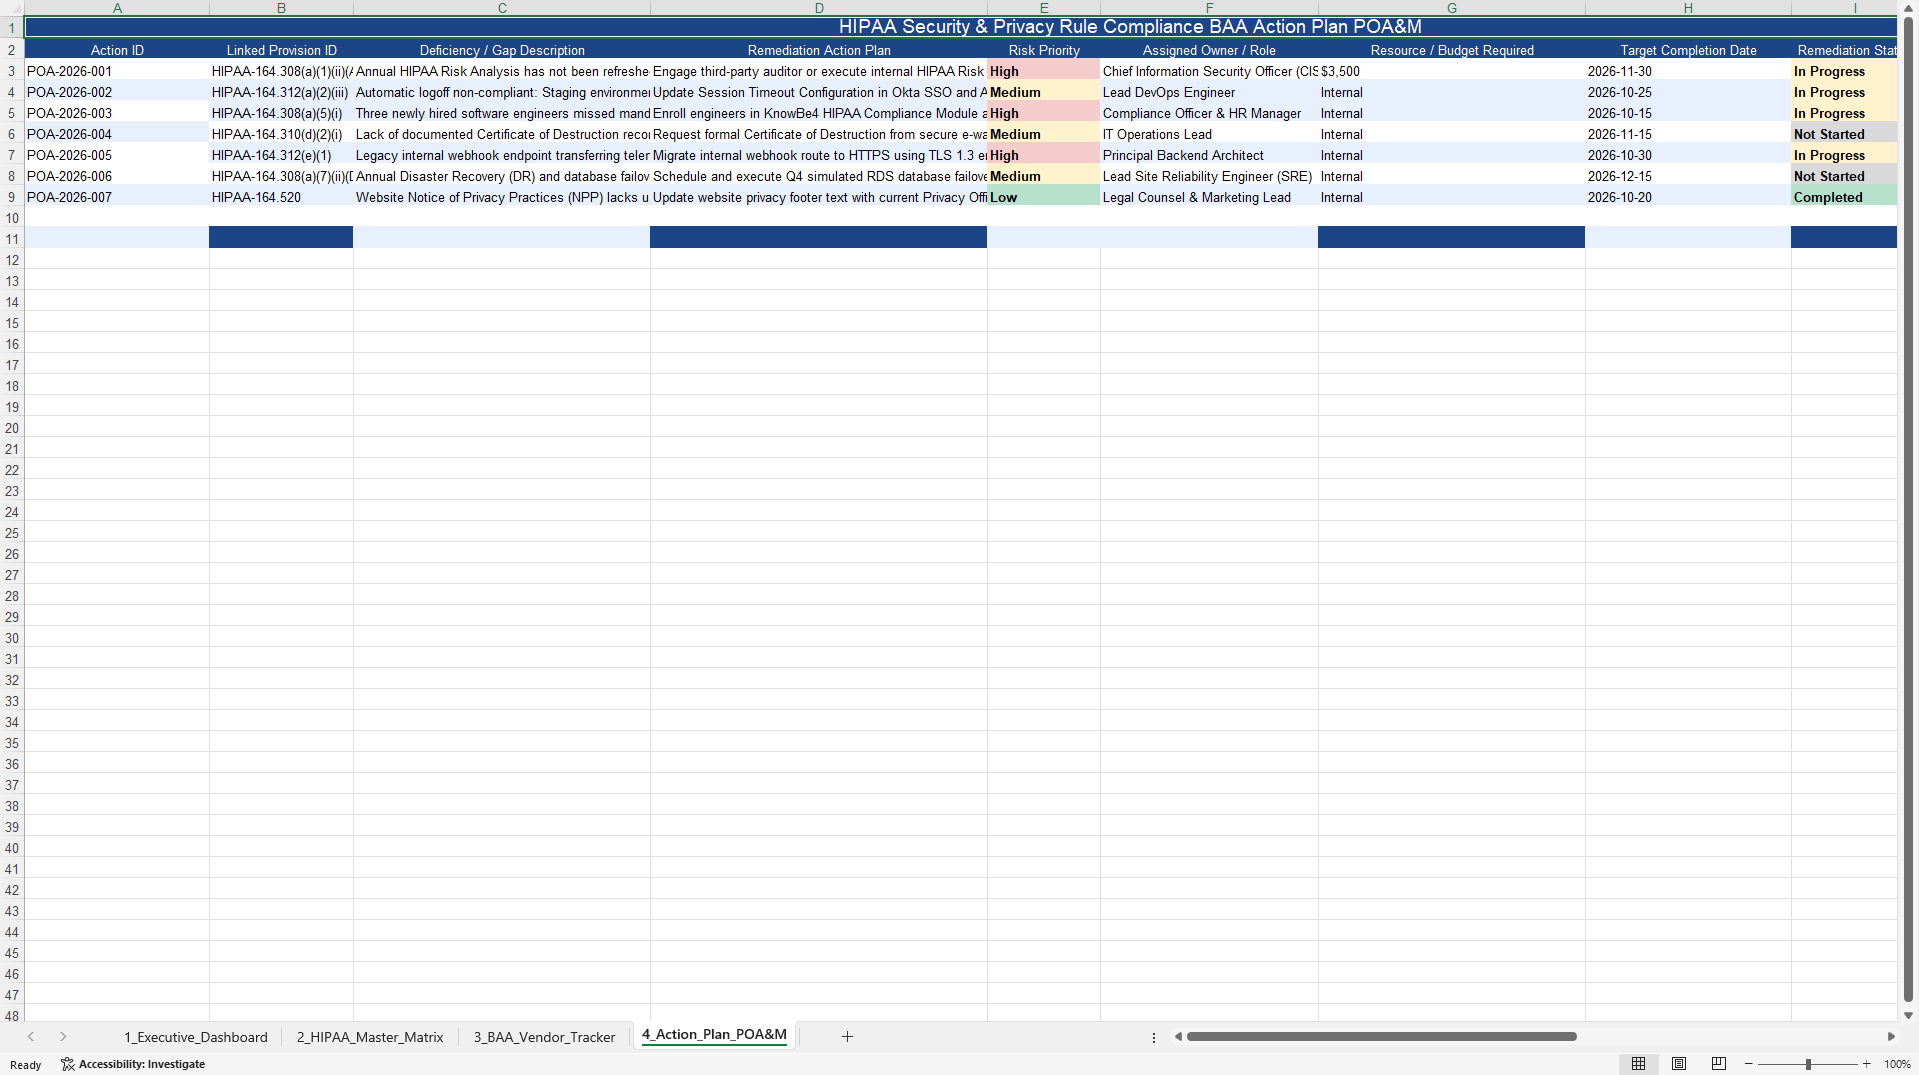Viewport: 1919px width, 1075px height.
Task: Add a new sheet with plus icon
Action: (847, 1037)
